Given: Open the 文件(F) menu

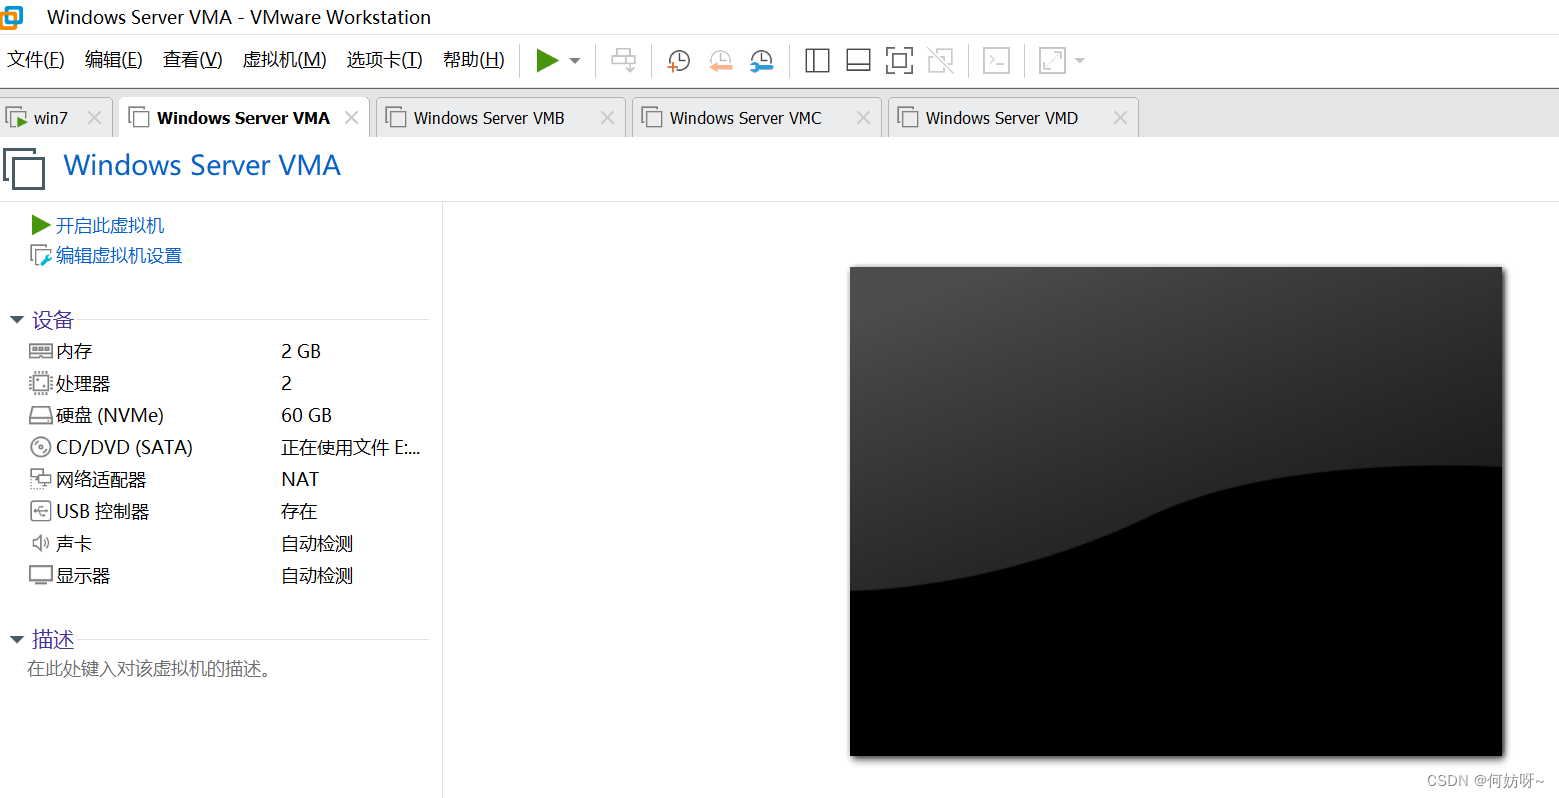Looking at the screenshot, I should [36, 60].
